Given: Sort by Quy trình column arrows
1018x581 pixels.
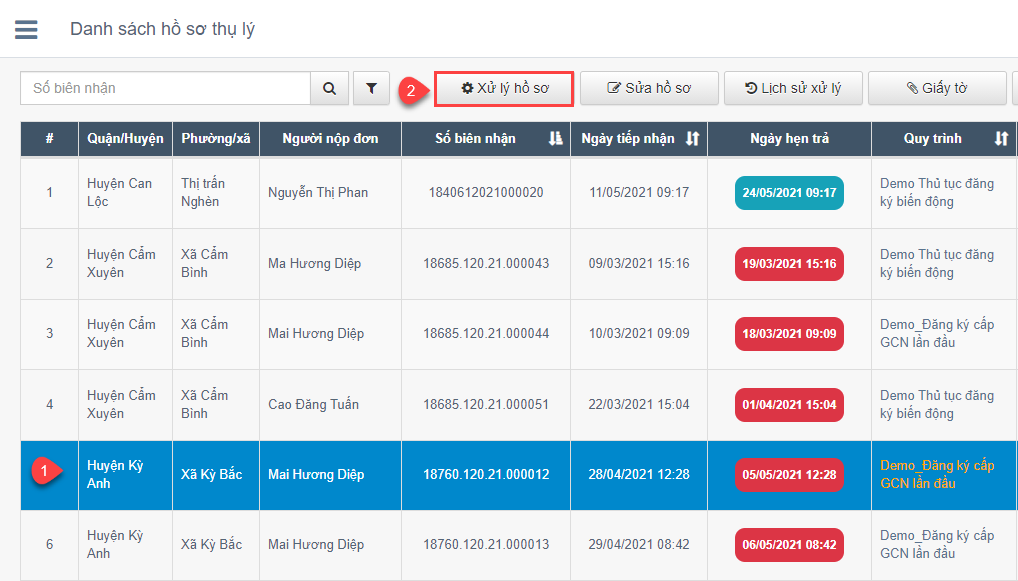Looking at the screenshot, I should 1001,139.
